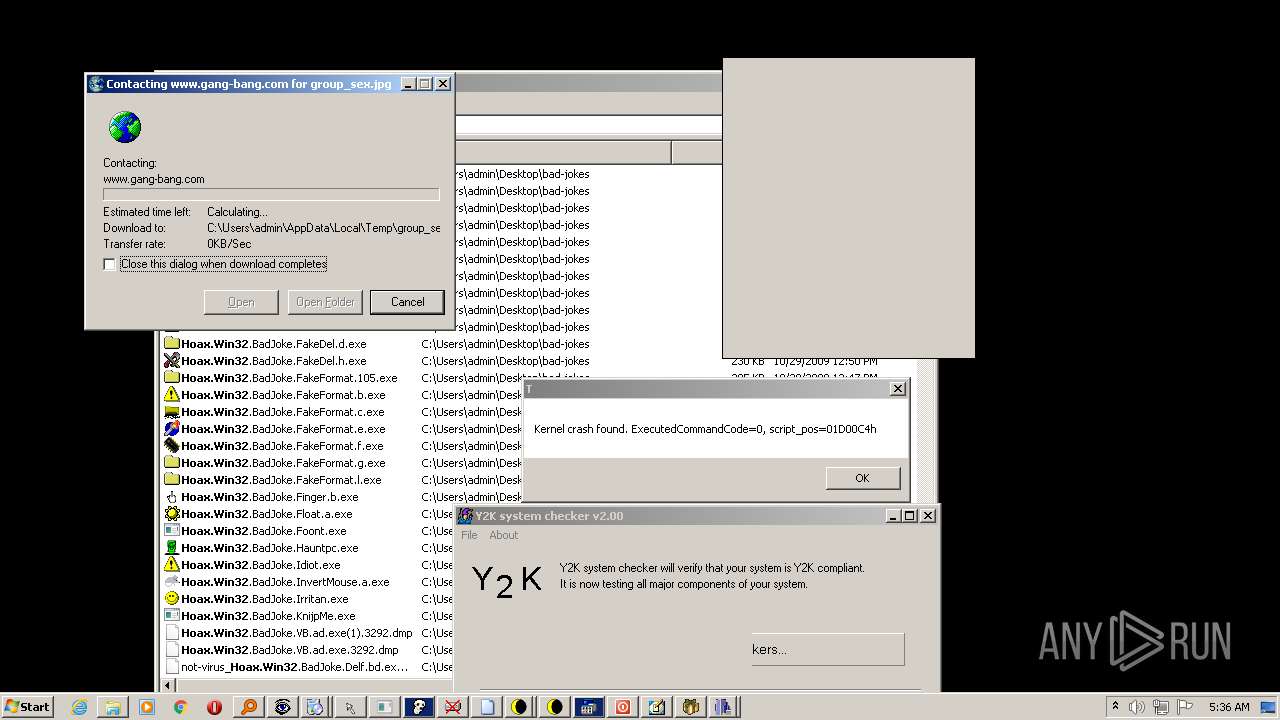This screenshot has height=720, width=1280.
Task: Click the globe icon in download dialog
Action: (125, 127)
